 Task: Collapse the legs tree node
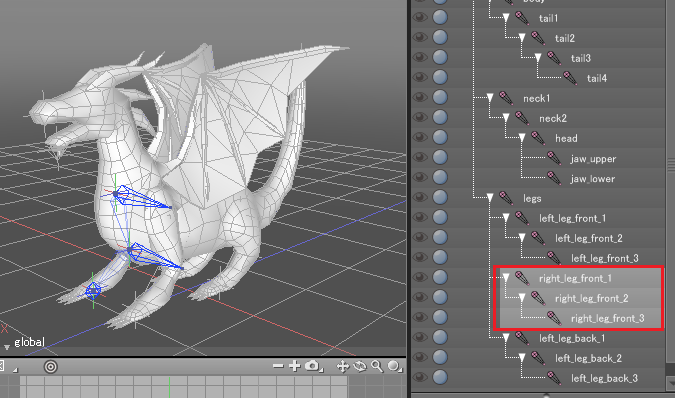(490, 198)
